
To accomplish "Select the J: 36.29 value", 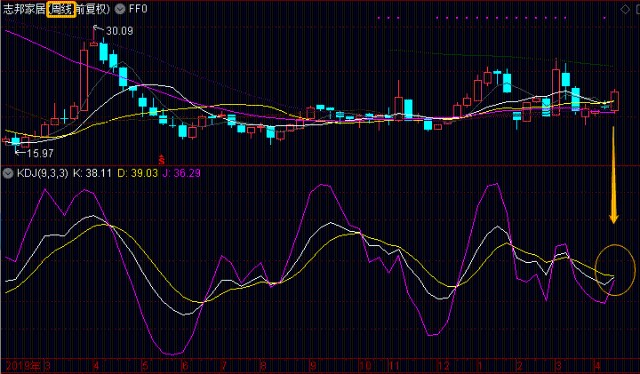I will [x=181, y=174].
